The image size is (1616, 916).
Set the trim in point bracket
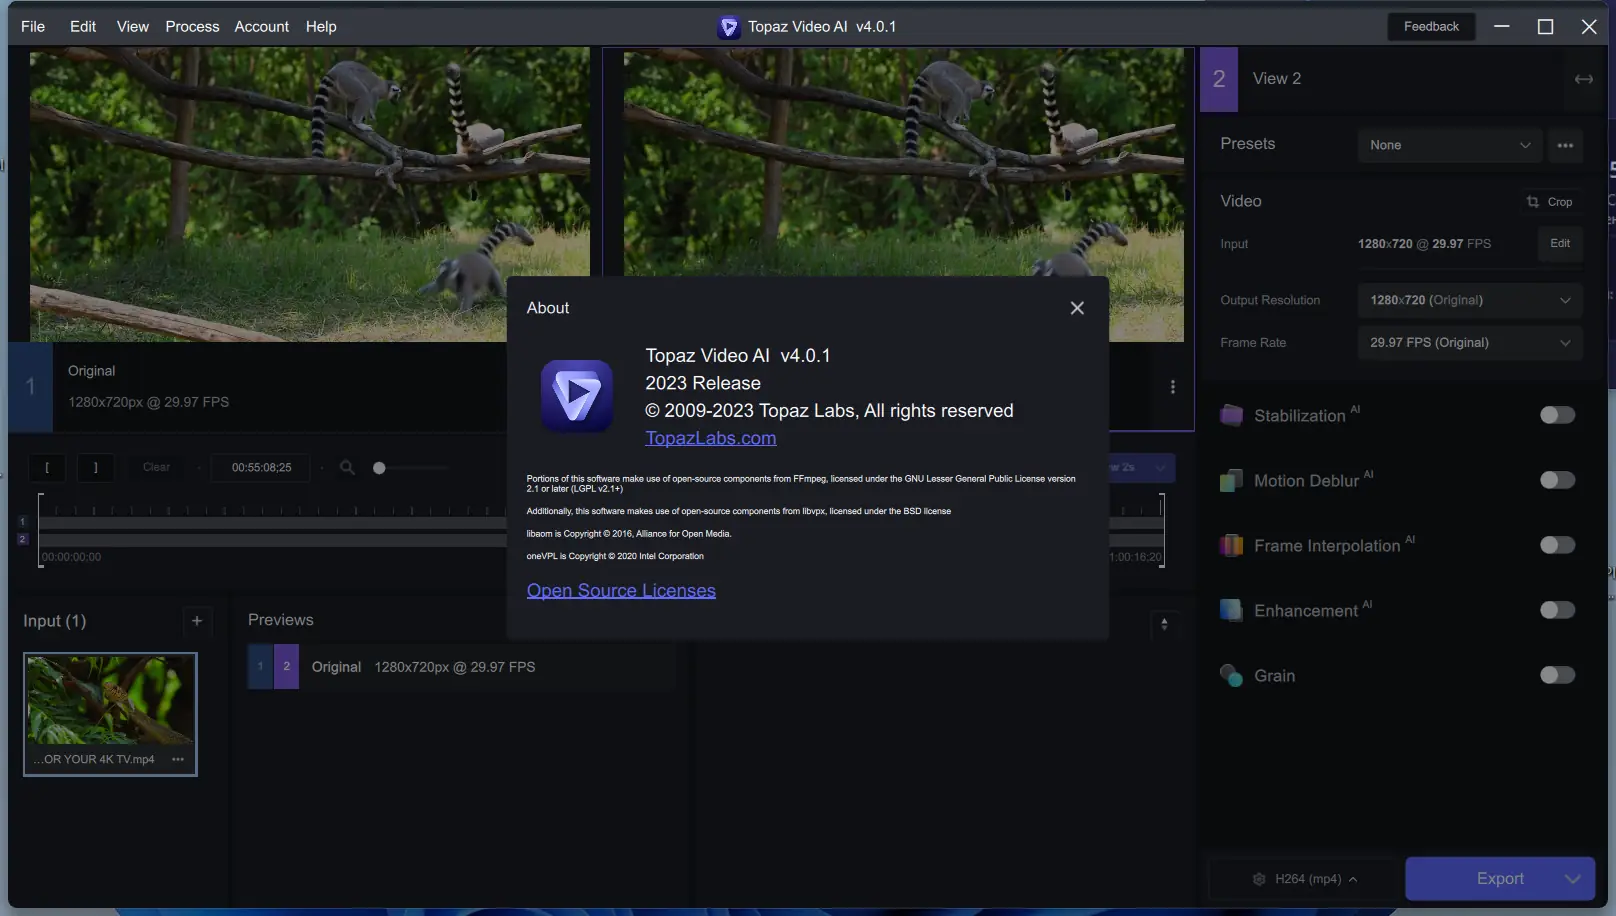[47, 468]
